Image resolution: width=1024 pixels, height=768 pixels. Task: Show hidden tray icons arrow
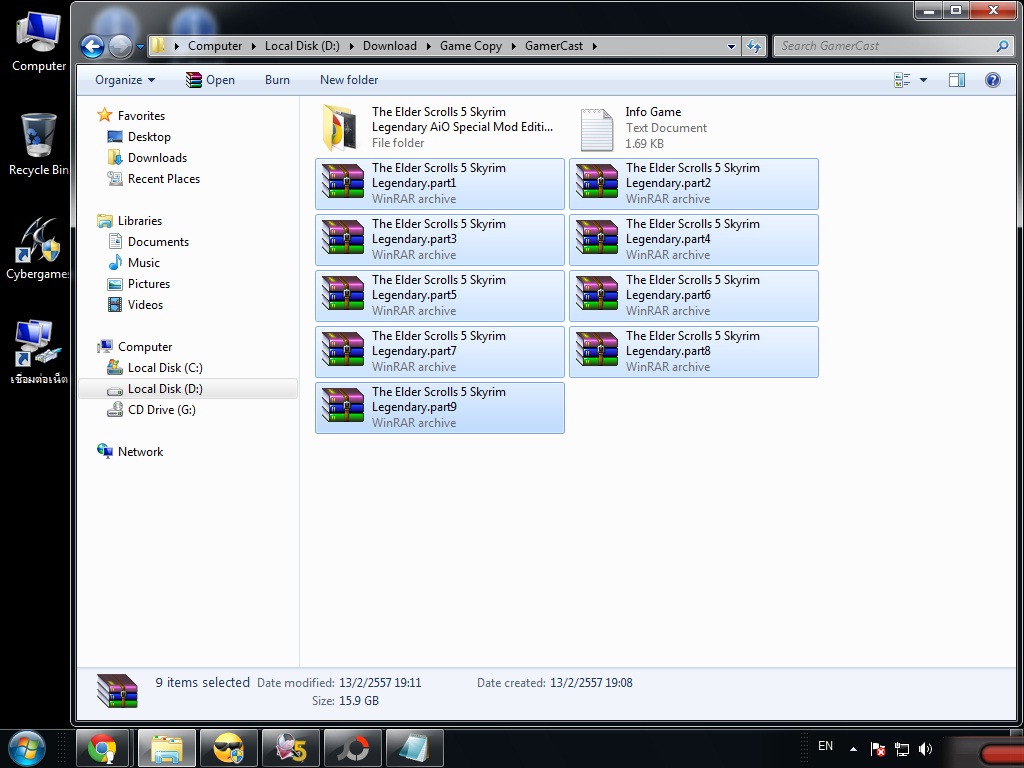tap(853, 749)
